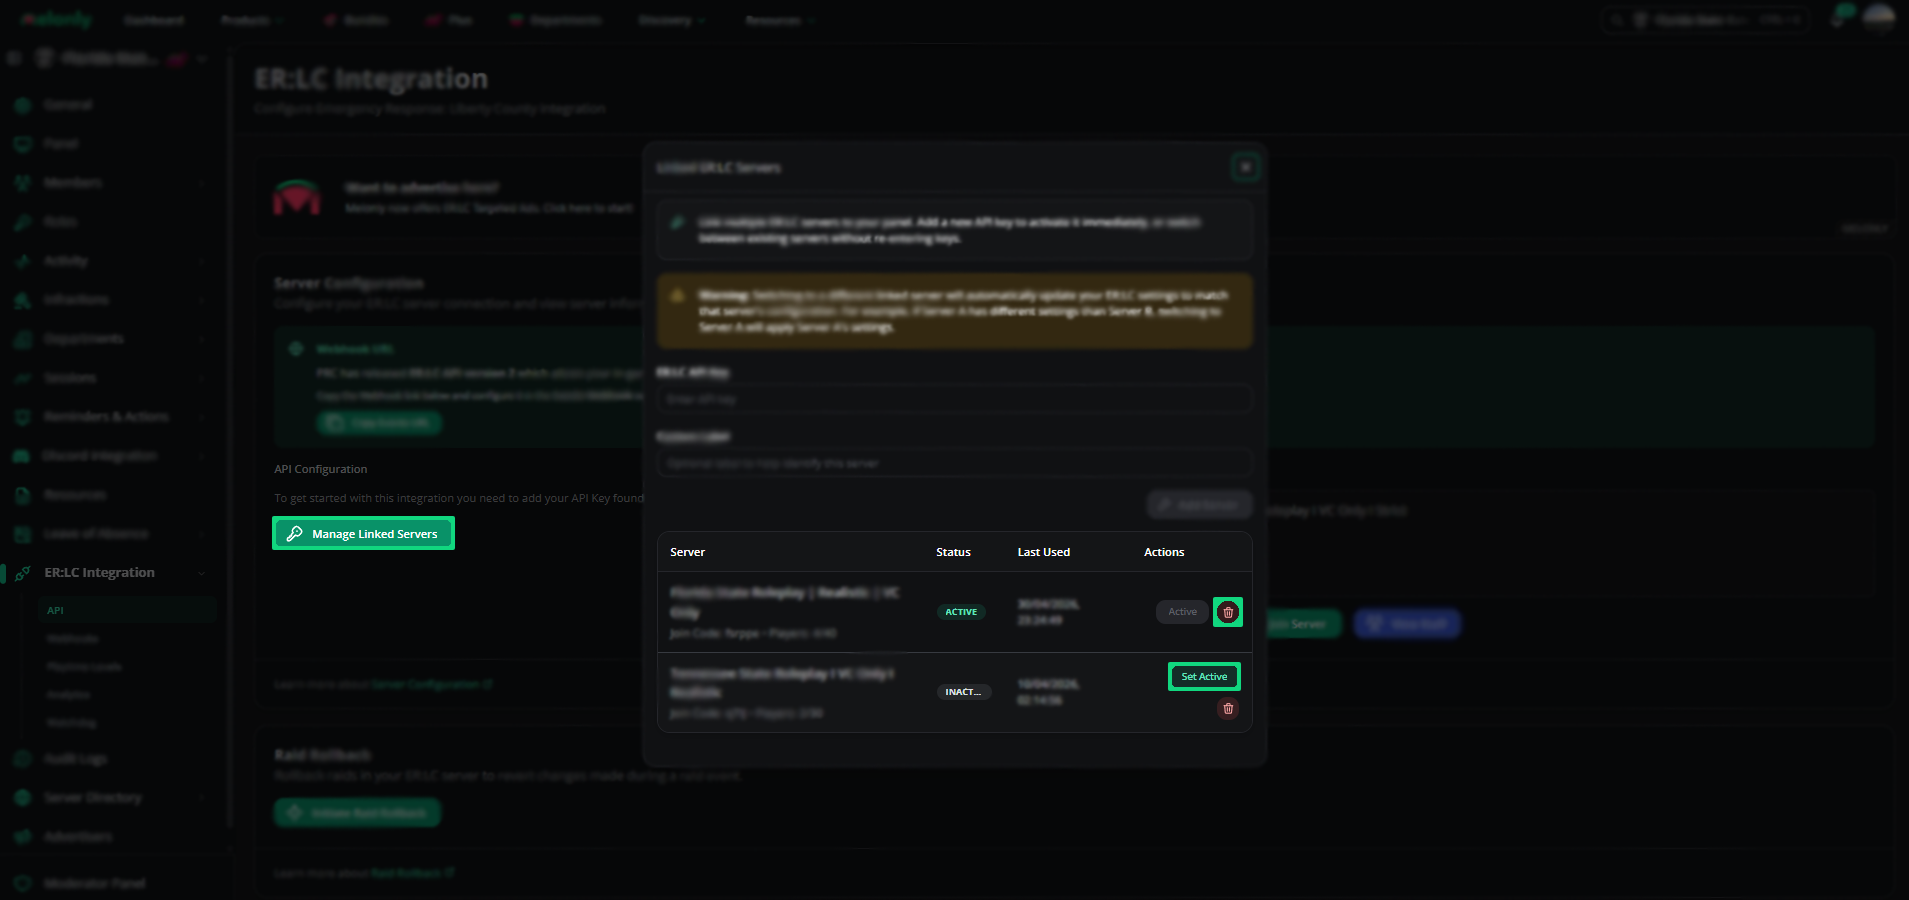This screenshot has height=900, width=1909.
Task: Open Dashboard in the top navigation
Action: coord(154,20)
